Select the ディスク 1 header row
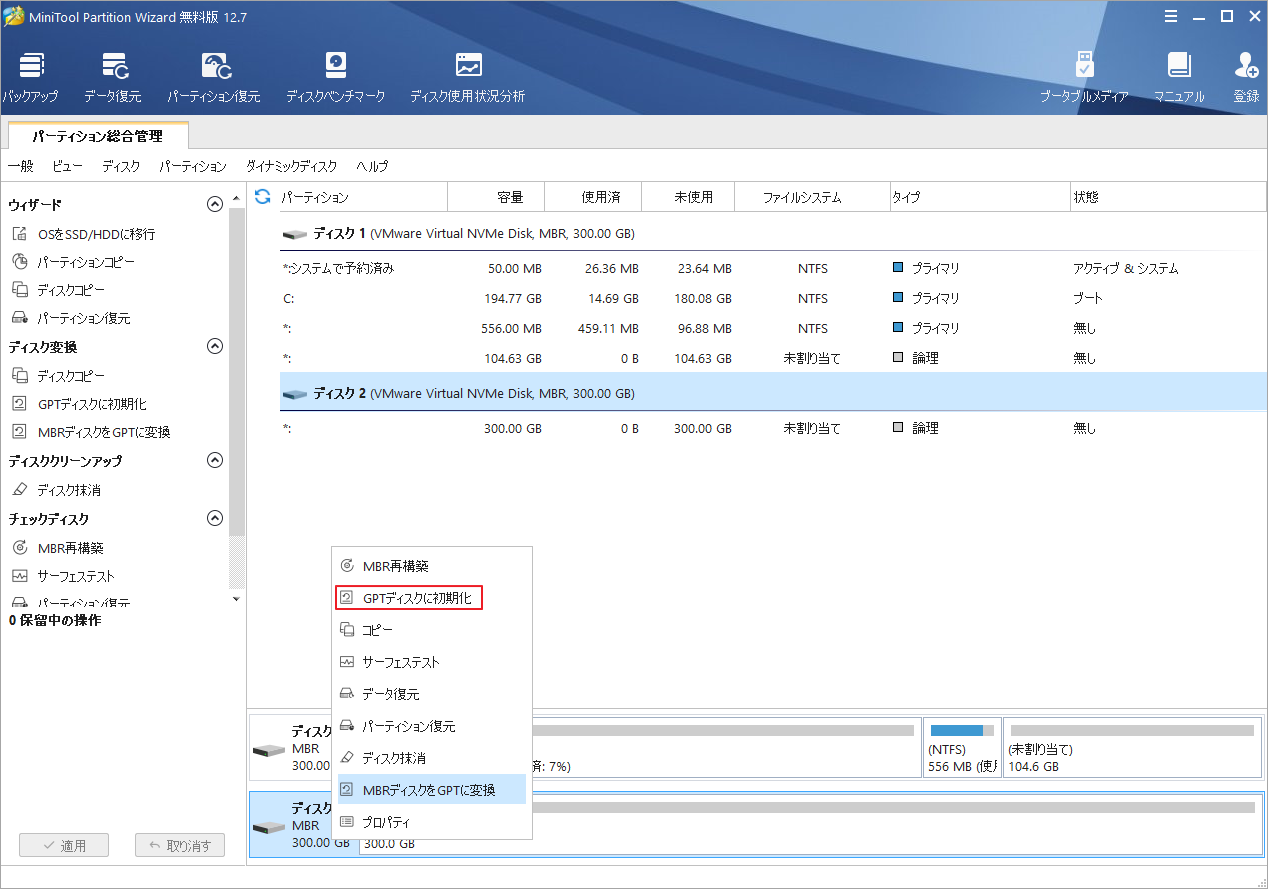The height and width of the screenshot is (889, 1268). point(773,234)
